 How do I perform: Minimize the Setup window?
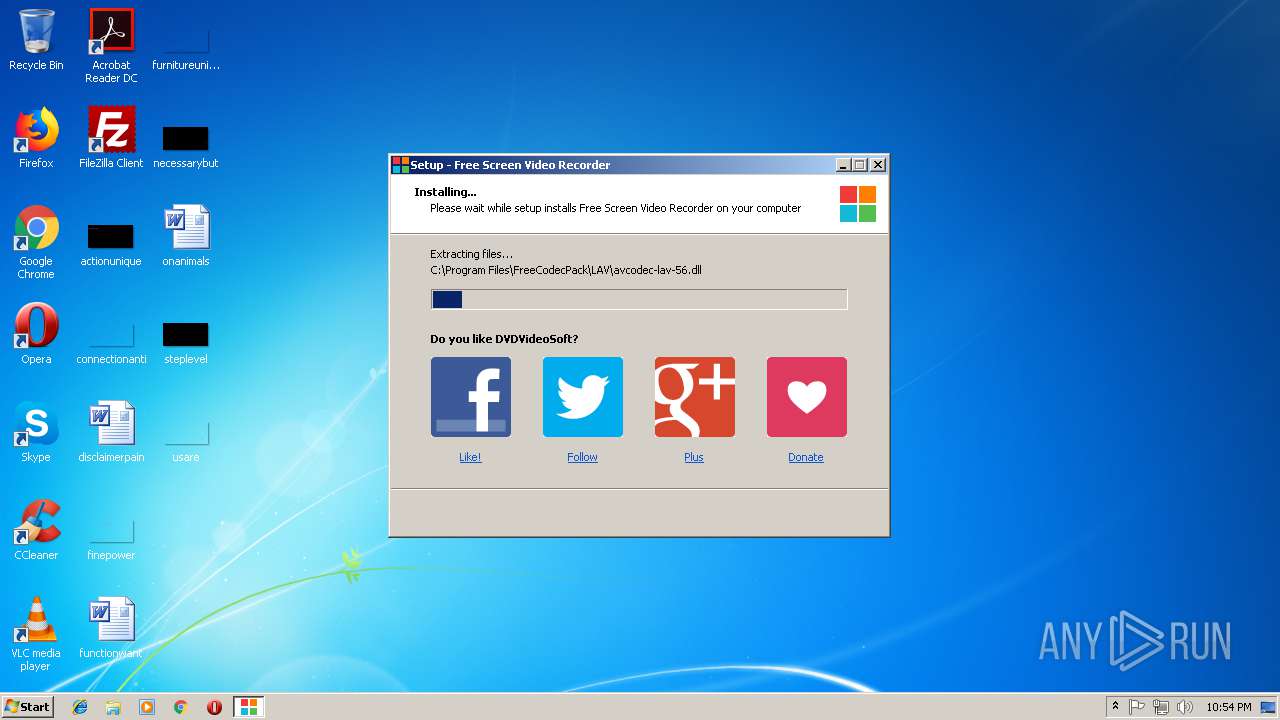(x=843, y=165)
